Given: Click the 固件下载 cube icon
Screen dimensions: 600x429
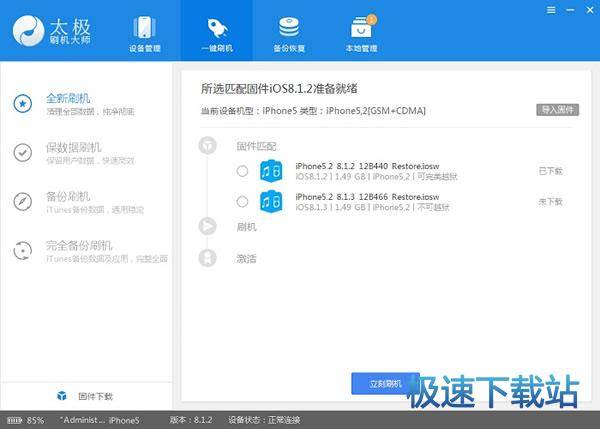Looking at the screenshot, I should click(62, 396).
